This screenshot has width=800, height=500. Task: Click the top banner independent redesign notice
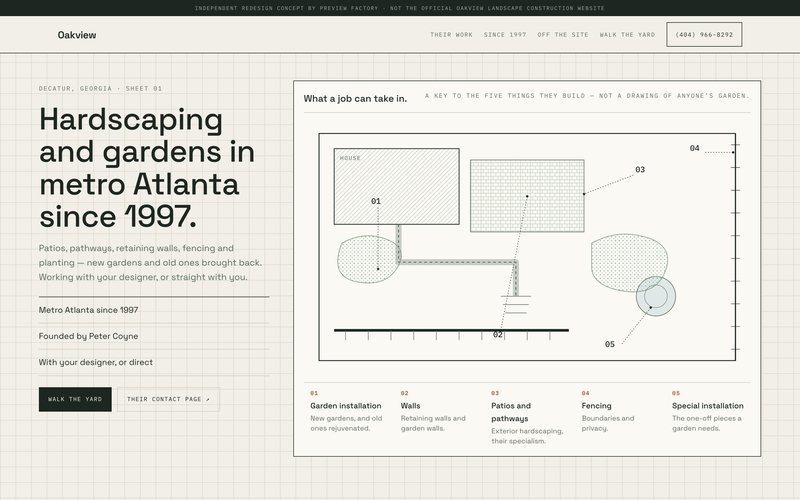[399, 8]
